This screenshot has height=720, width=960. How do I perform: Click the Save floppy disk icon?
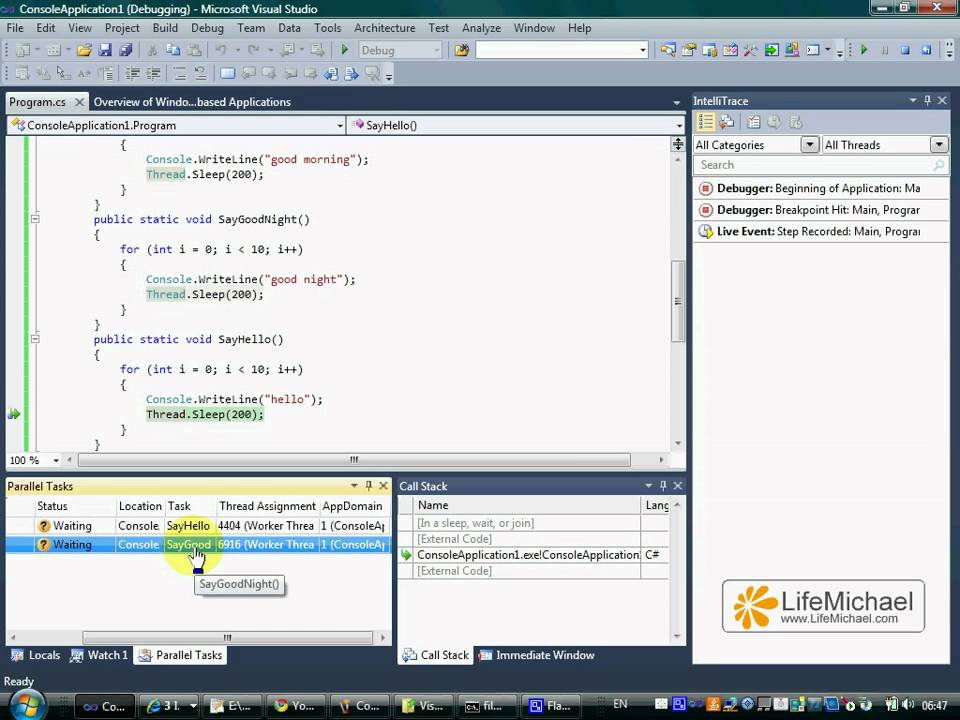(x=105, y=50)
